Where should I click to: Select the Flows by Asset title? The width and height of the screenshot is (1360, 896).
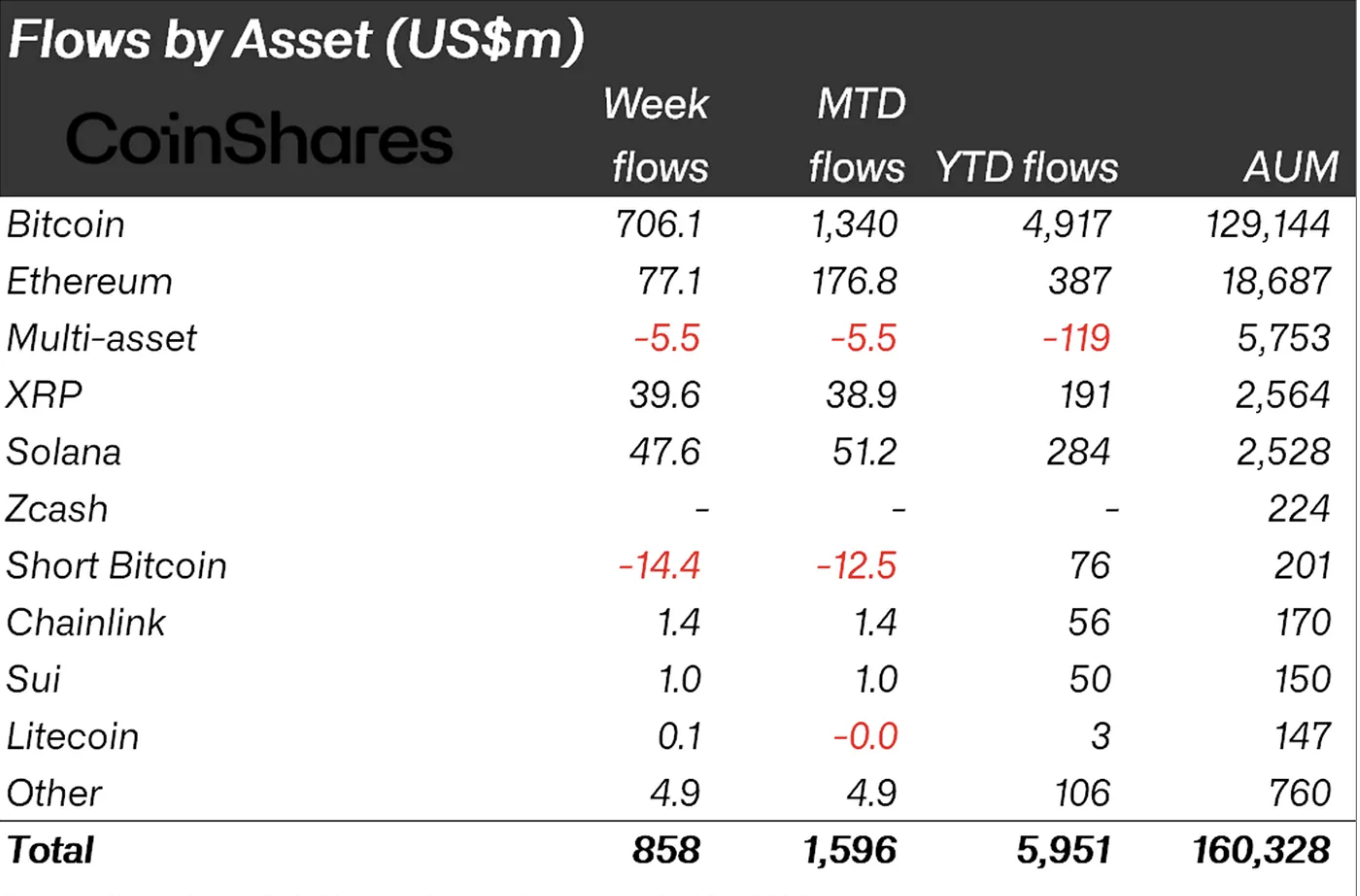295,42
